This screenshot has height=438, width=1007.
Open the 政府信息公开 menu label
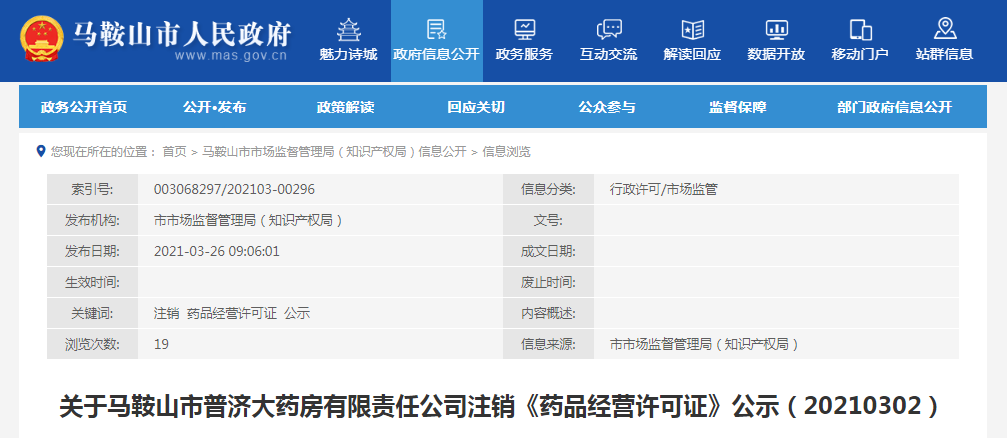pyautogui.click(x=436, y=55)
